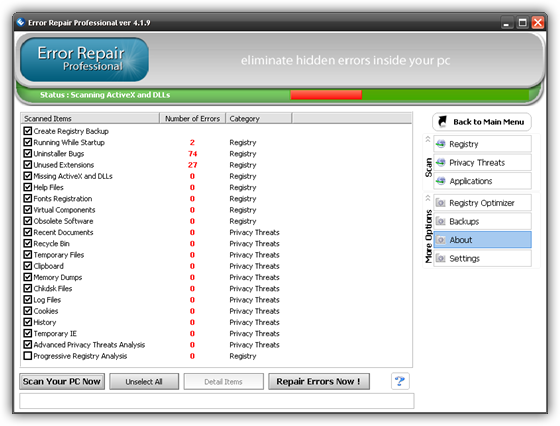Uncheck Create Registry Backup checkbox
This screenshot has width=560, height=426.
click(x=28, y=131)
